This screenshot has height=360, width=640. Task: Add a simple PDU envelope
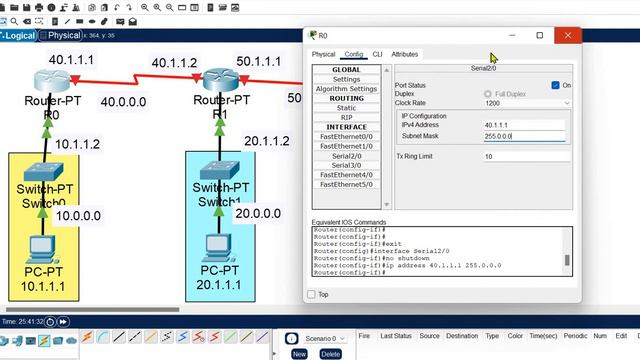pos(120,21)
